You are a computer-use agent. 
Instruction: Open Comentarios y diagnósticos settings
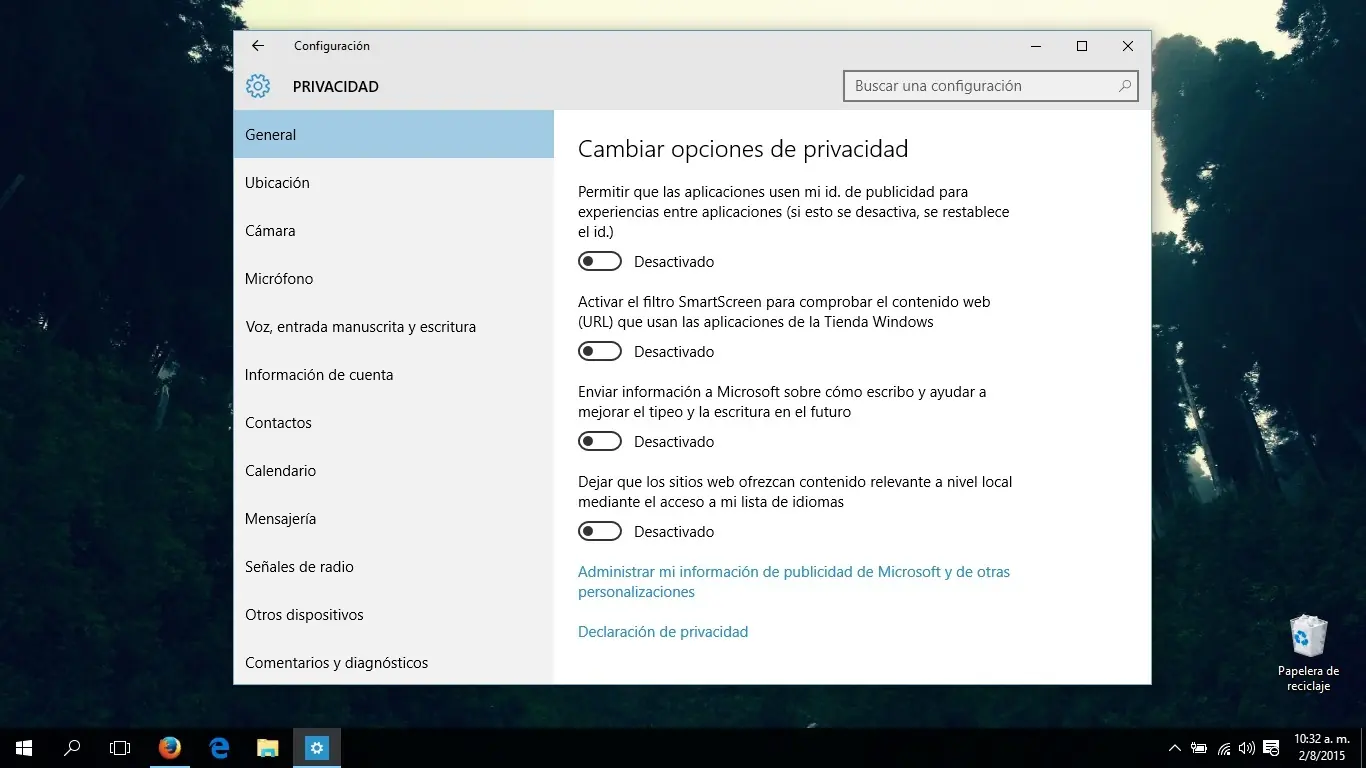[393, 661]
